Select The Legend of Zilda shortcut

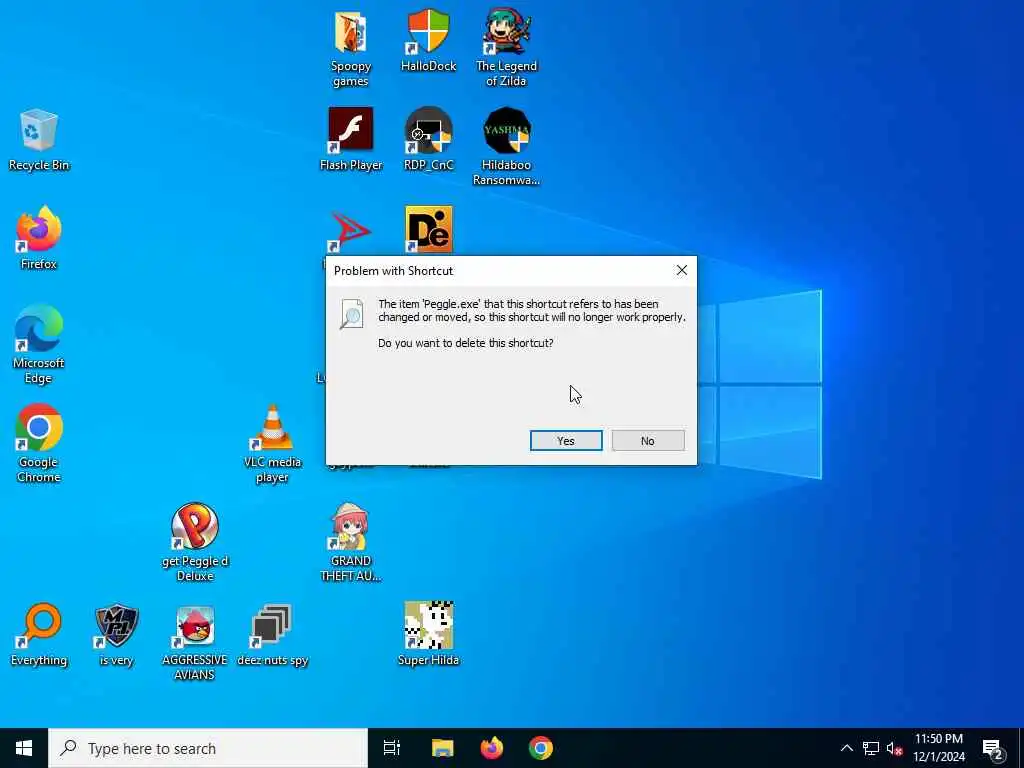[506, 49]
